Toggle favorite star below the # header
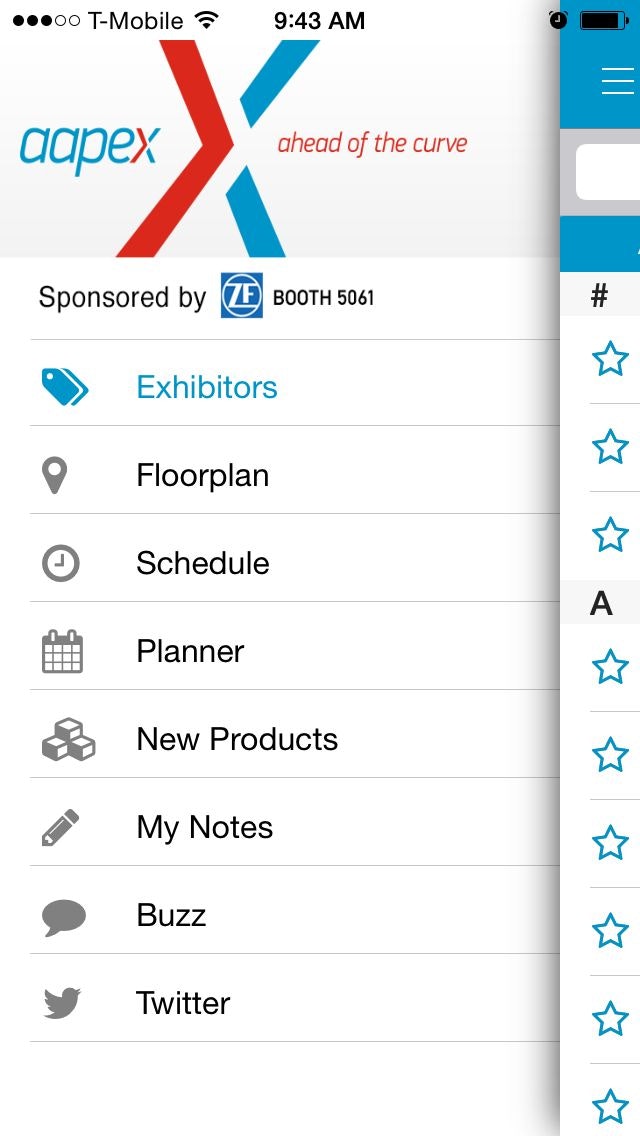The image size is (640, 1136). point(610,358)
